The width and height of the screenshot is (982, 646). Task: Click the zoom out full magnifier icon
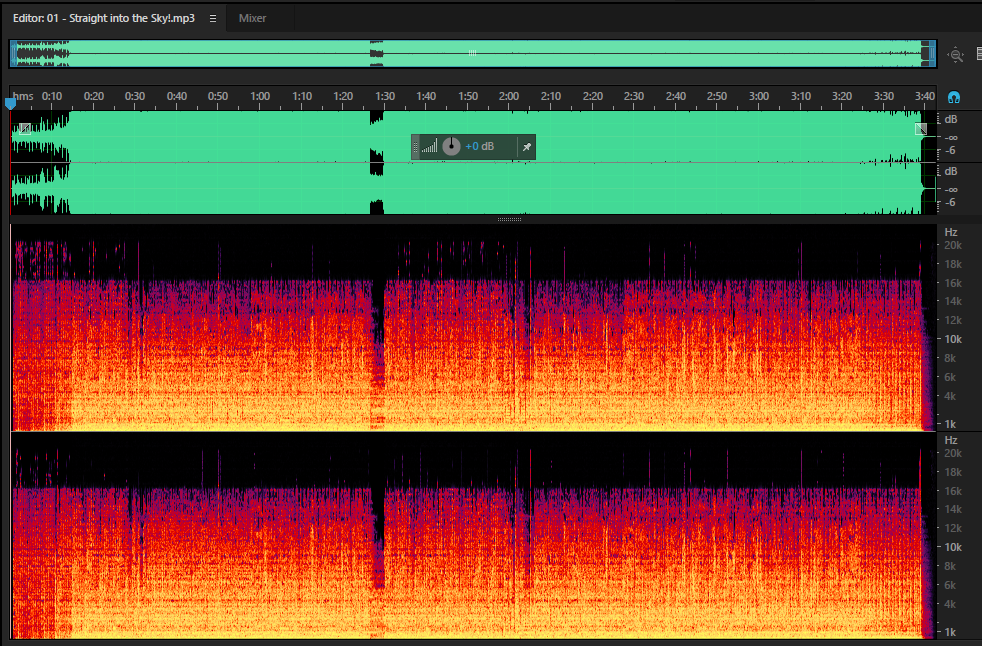coord(956,55)
